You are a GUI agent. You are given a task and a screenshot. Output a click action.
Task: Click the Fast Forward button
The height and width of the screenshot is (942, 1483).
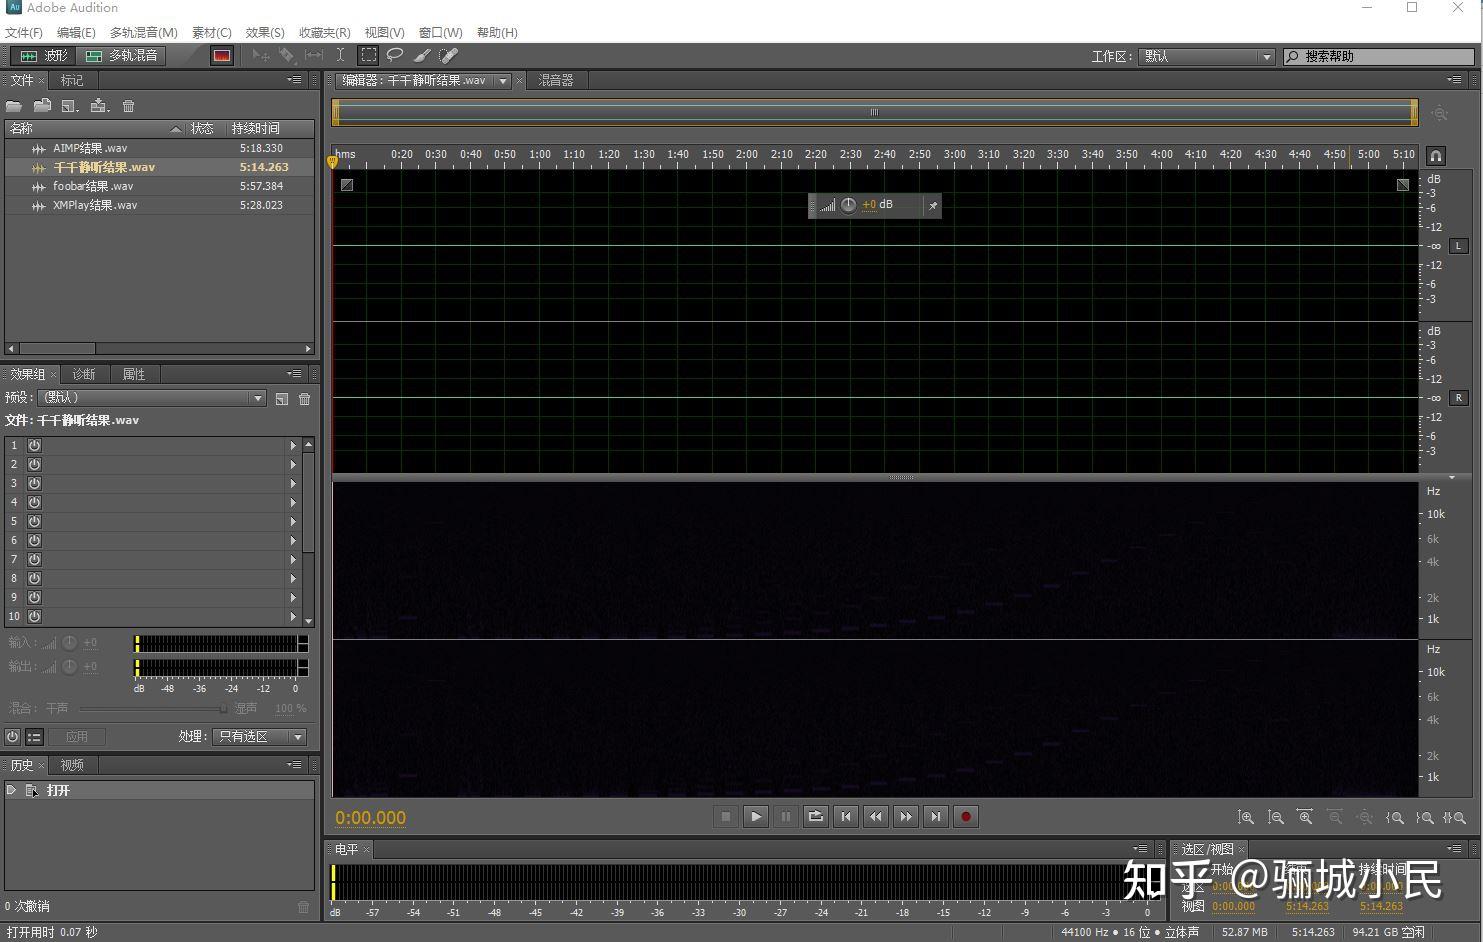coord(906,816)
